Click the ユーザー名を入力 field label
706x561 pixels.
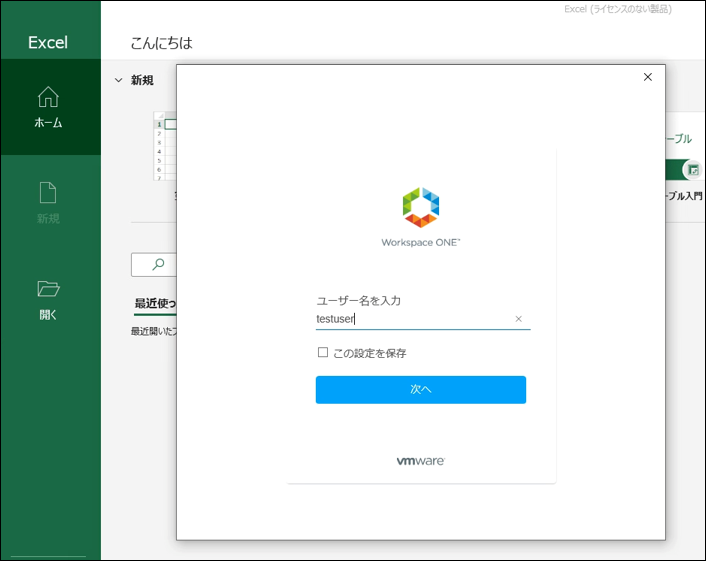pos(358,300)
